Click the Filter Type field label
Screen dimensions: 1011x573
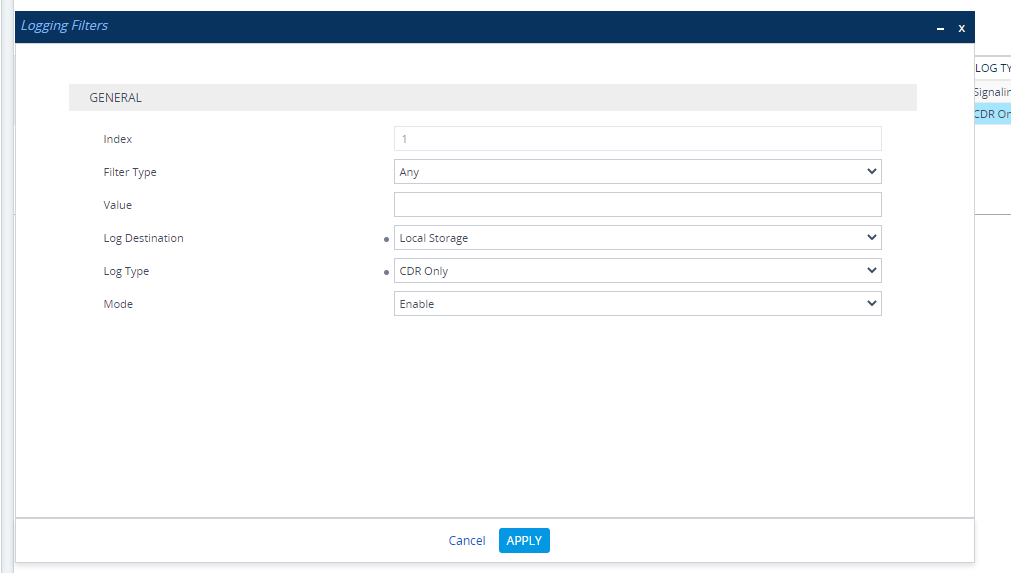coord(130,172)
